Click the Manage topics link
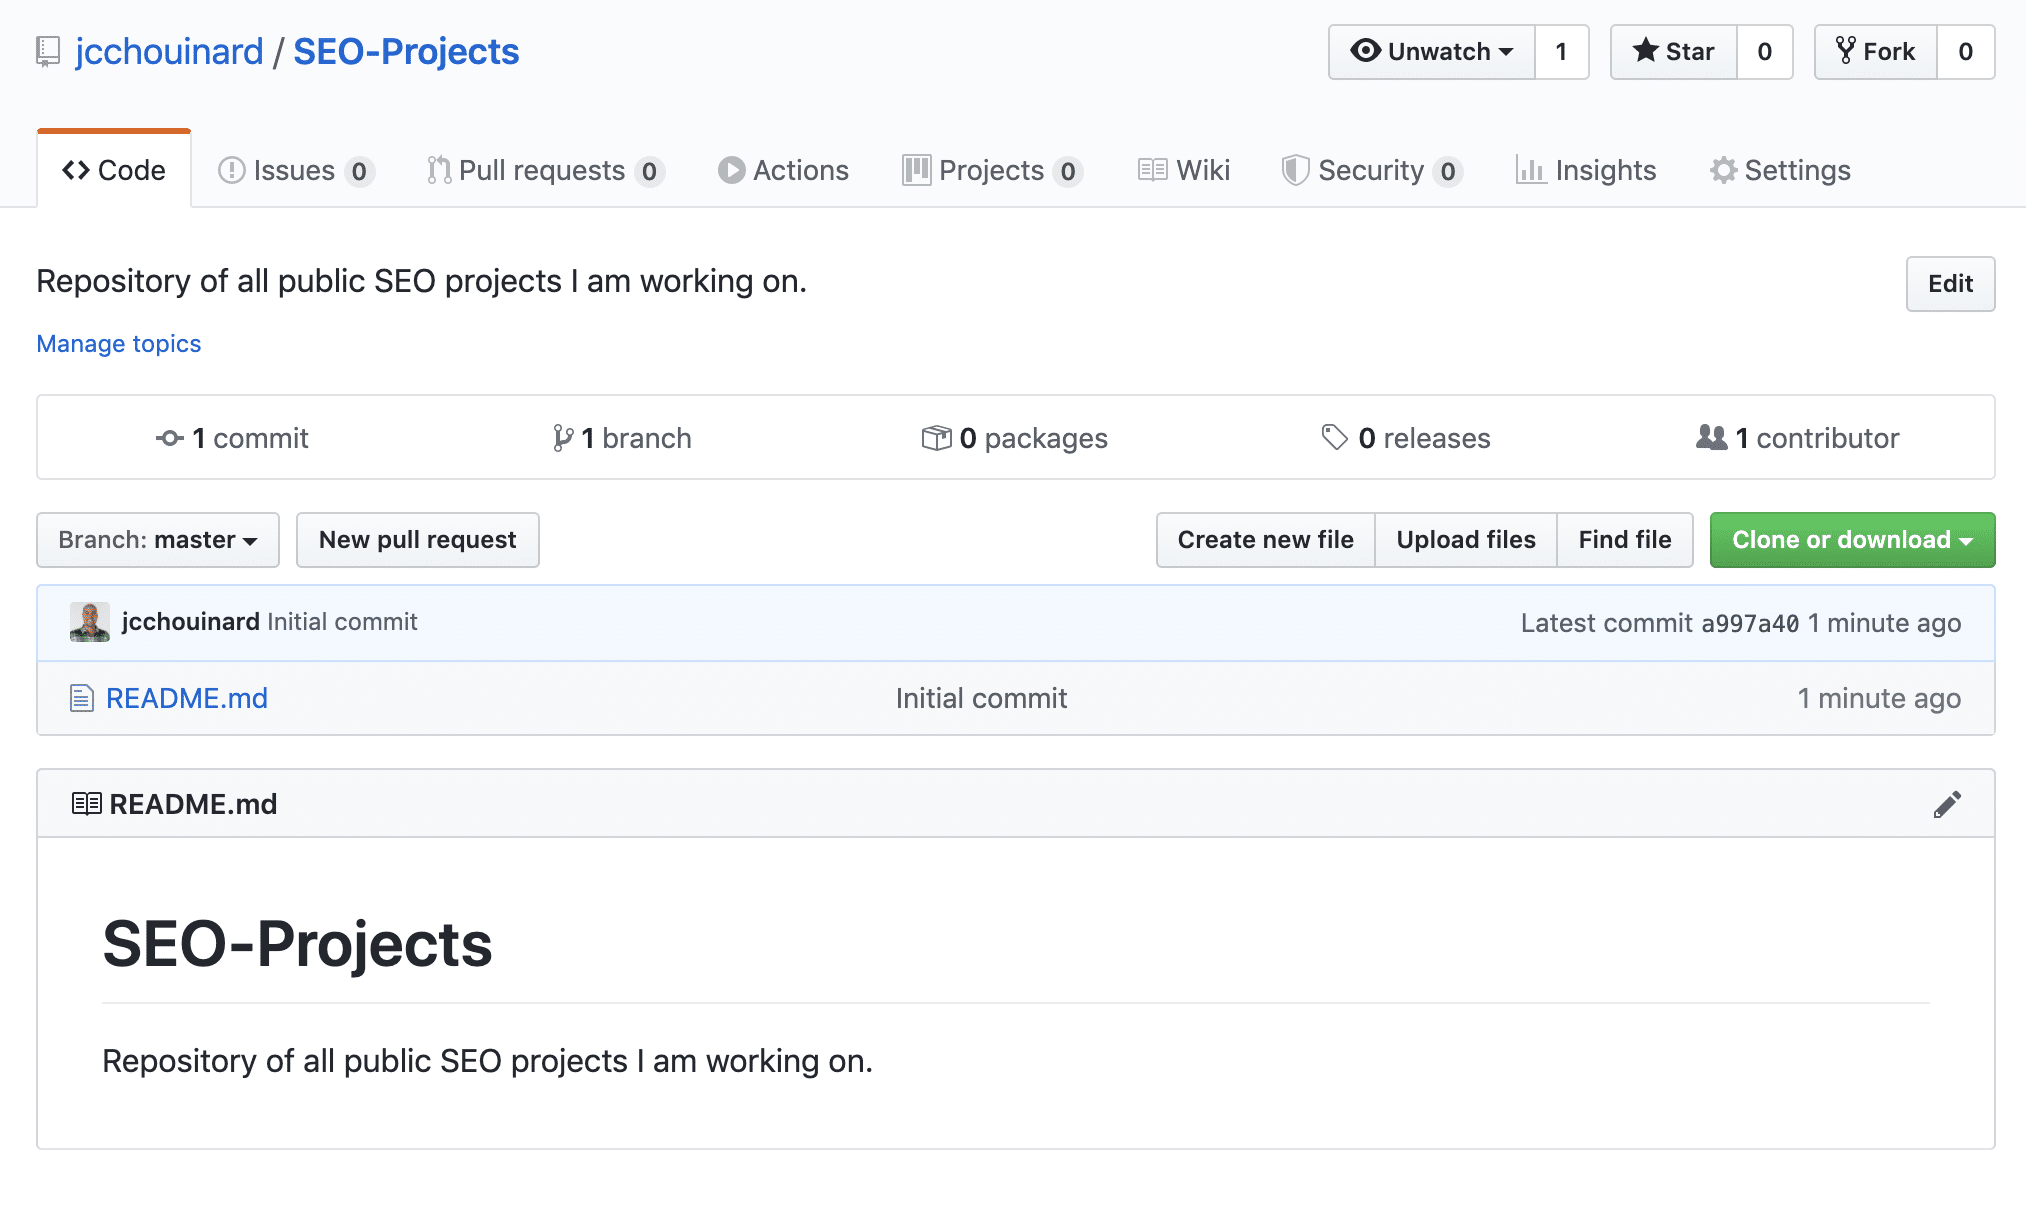Image resolution: width=2026 pixels, height=1208 pixels. tap(118, 344)
